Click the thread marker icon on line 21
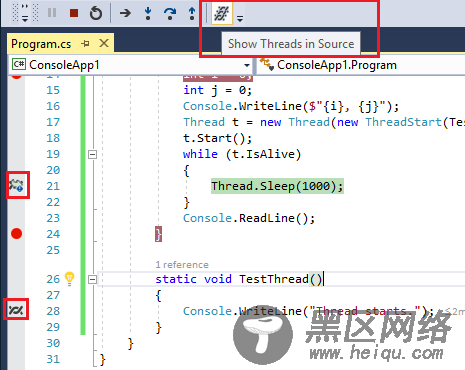465x370 pixels. (16, 185)
